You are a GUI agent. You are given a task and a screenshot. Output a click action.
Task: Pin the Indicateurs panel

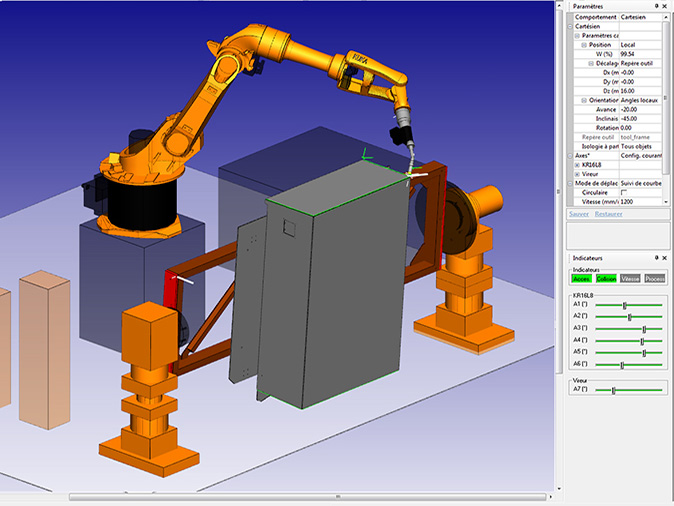tap(656, 257)
